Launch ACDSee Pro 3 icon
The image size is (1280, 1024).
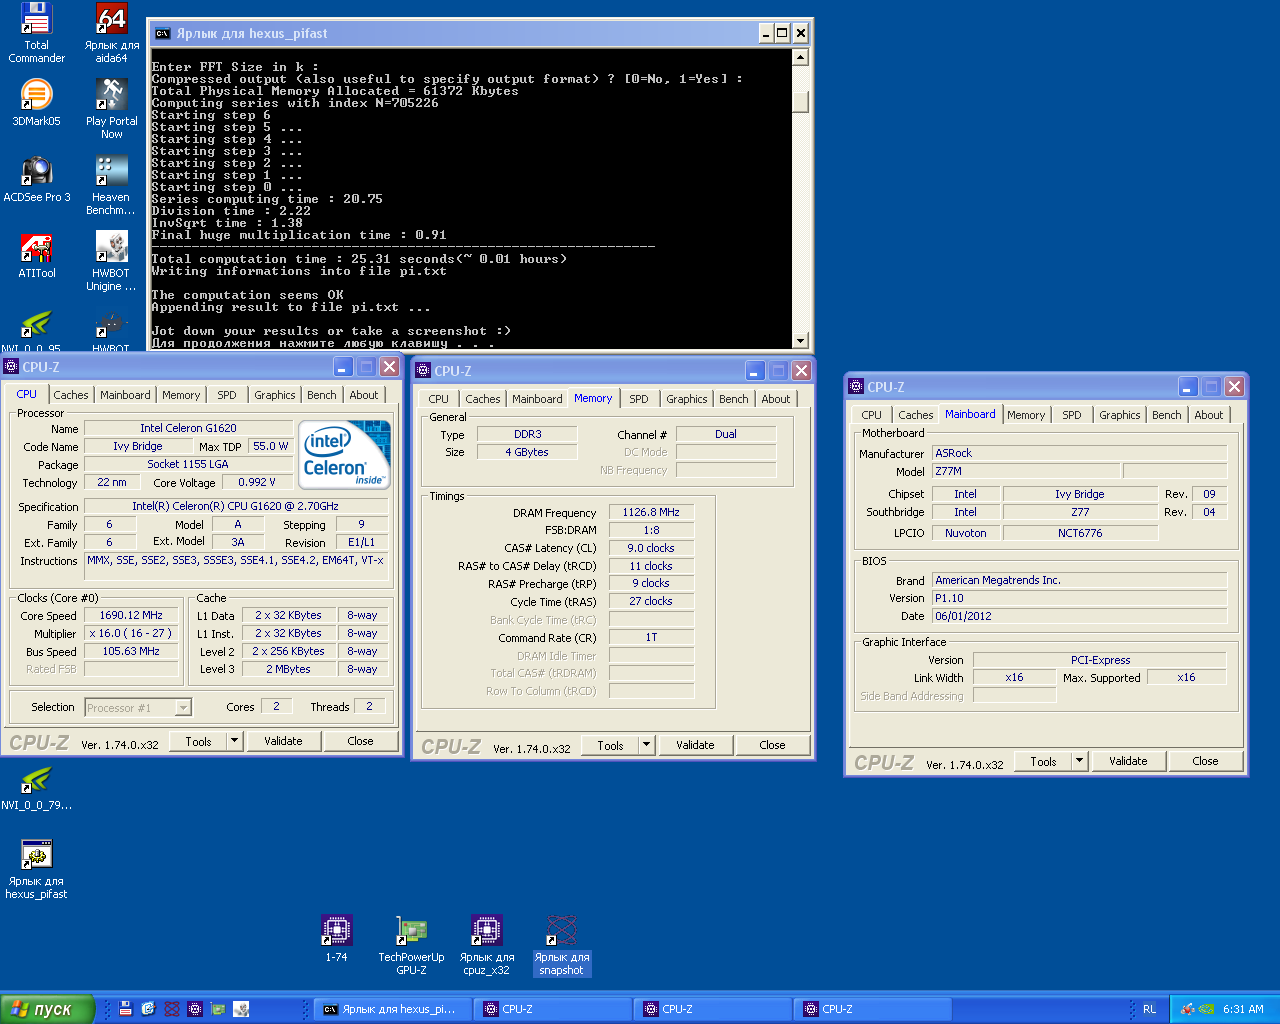(36, 179)
